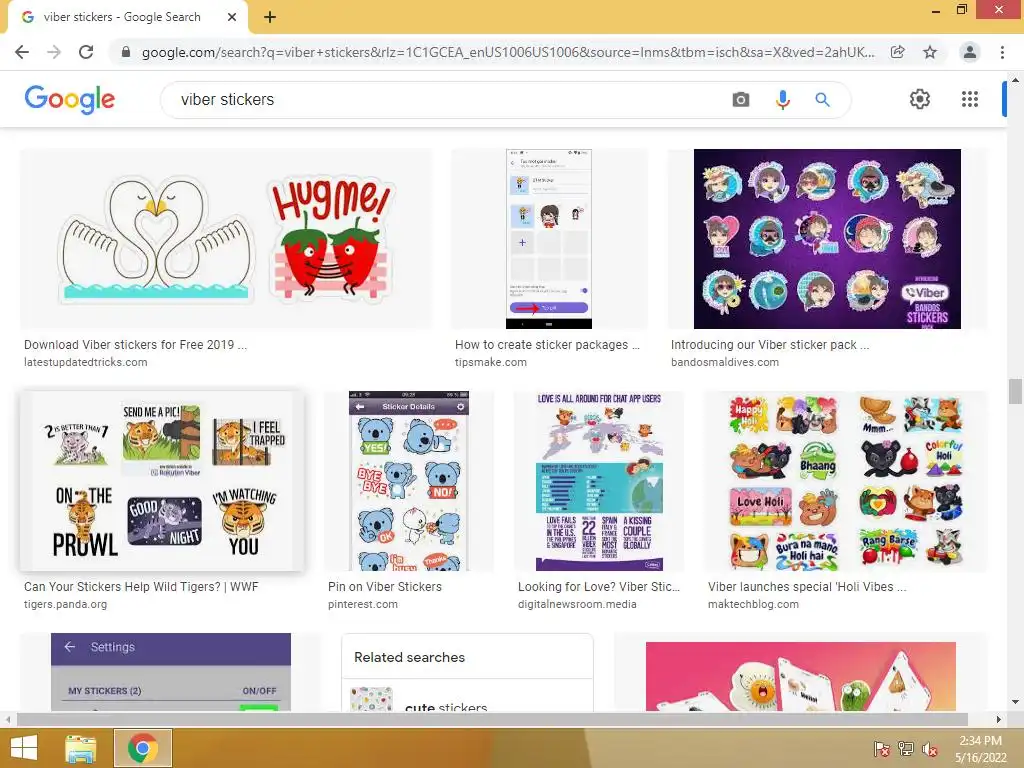Visit tigers.panda.org source link
This screenshot has width=1024, height=768.
click(x=65, y=605)
